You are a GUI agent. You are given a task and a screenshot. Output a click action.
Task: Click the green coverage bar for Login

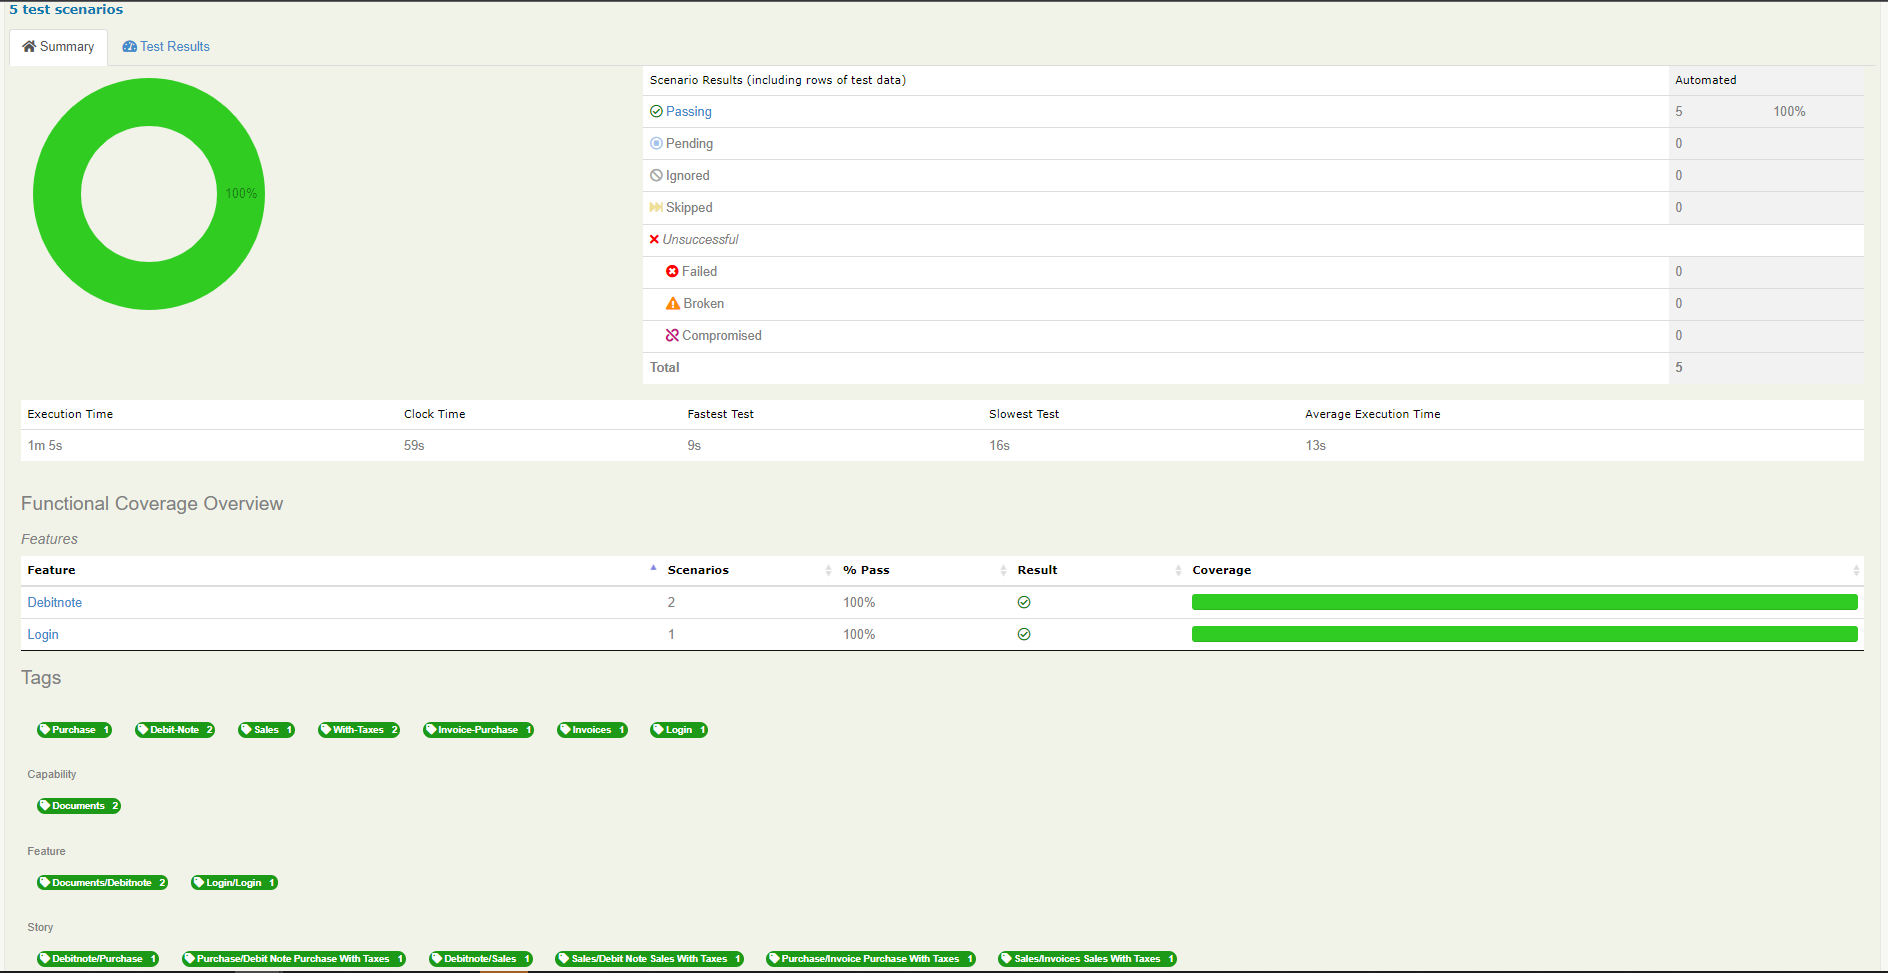[1523, 633]
